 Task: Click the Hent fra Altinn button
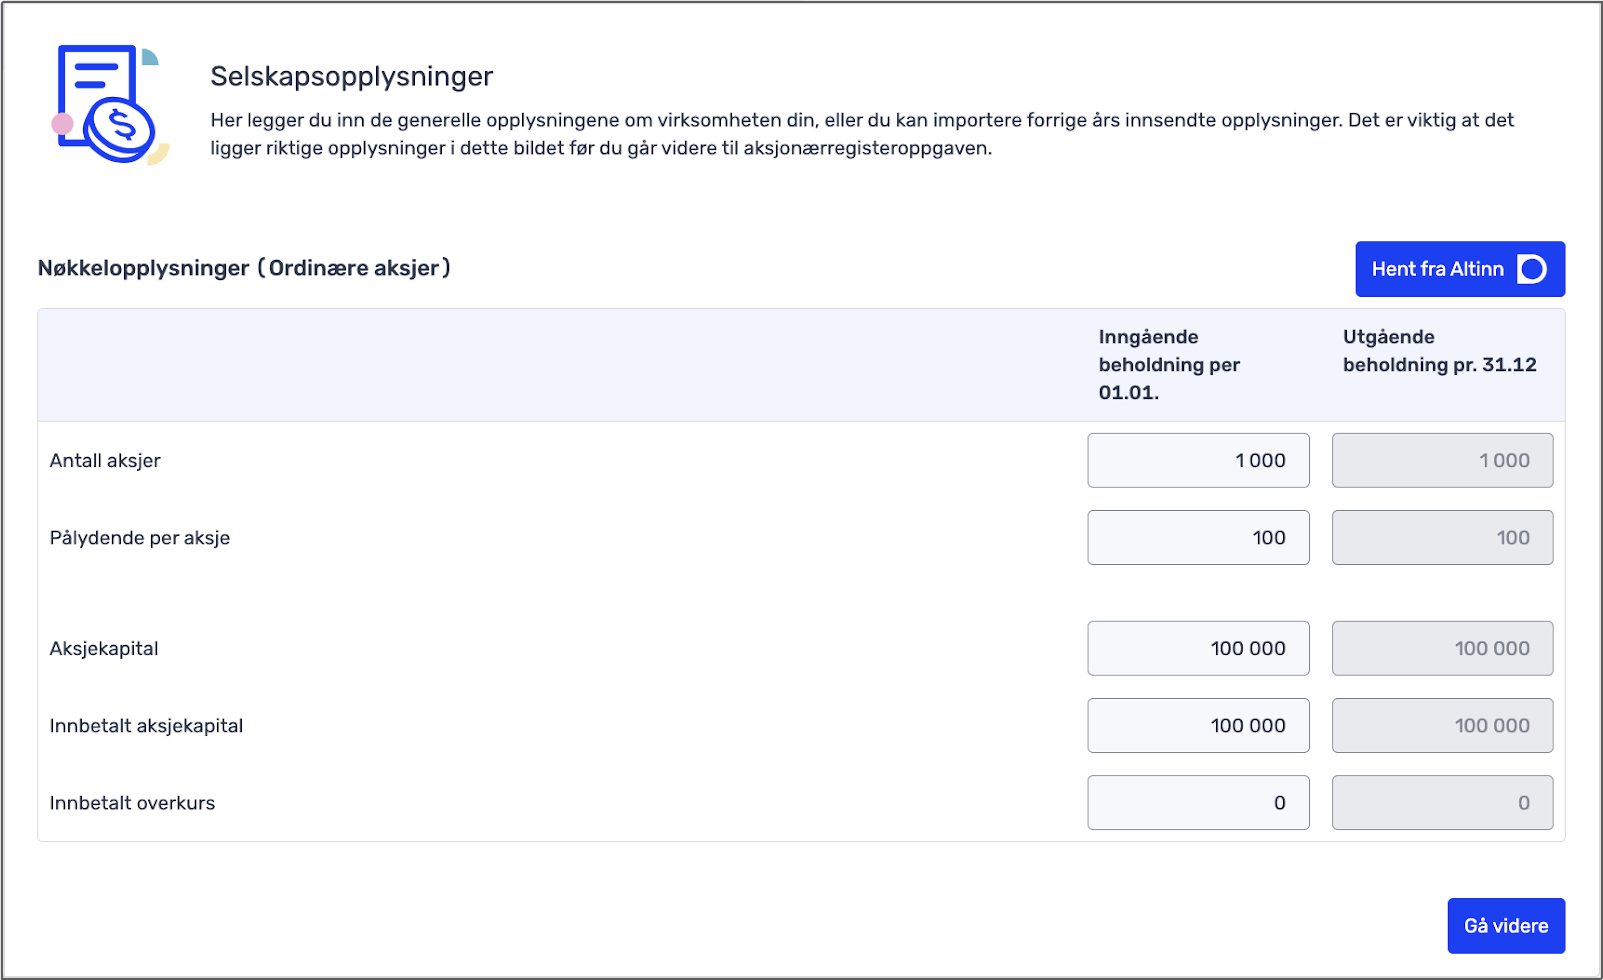(1460, 269)
